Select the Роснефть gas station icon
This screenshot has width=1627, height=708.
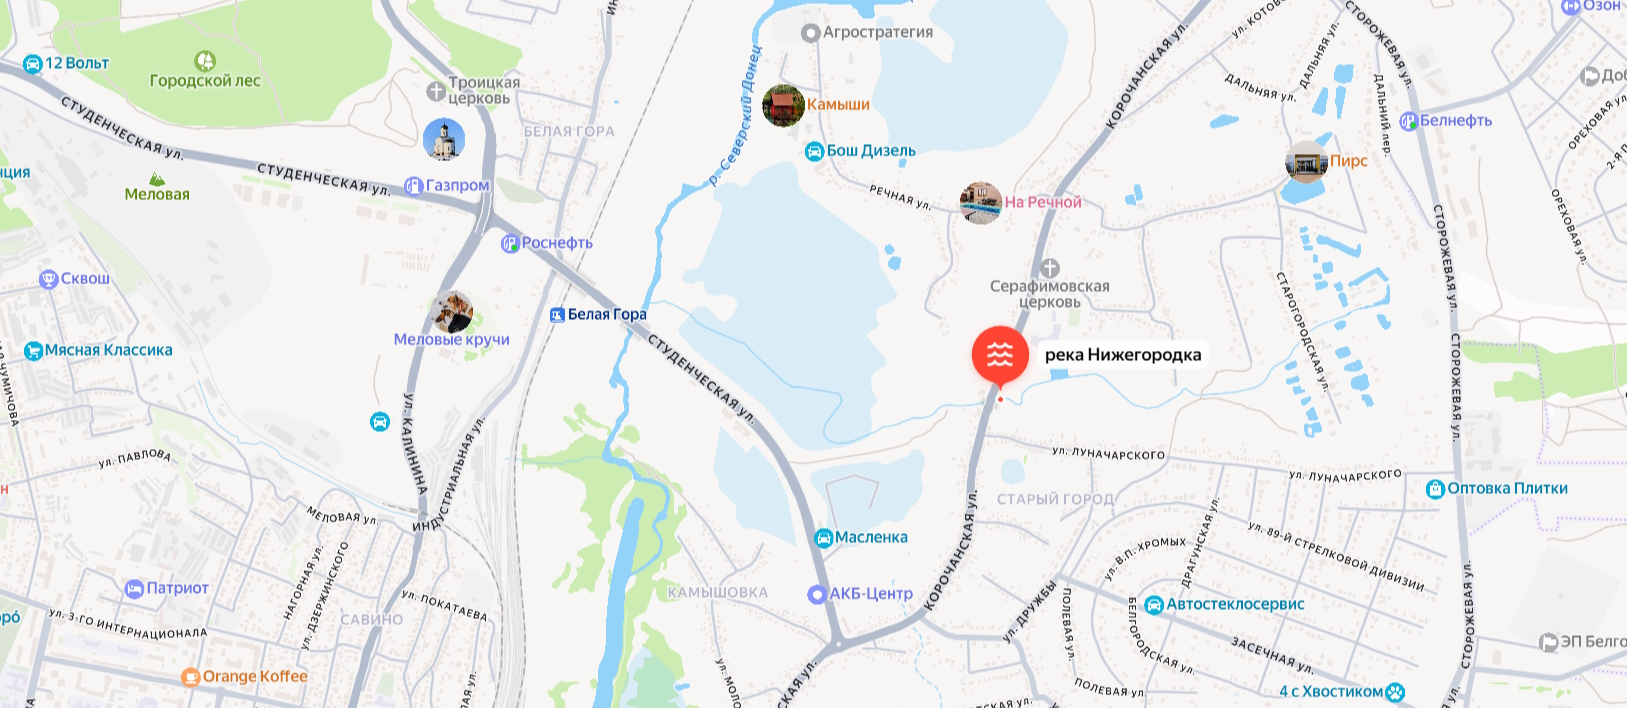[x=510, y=243]
